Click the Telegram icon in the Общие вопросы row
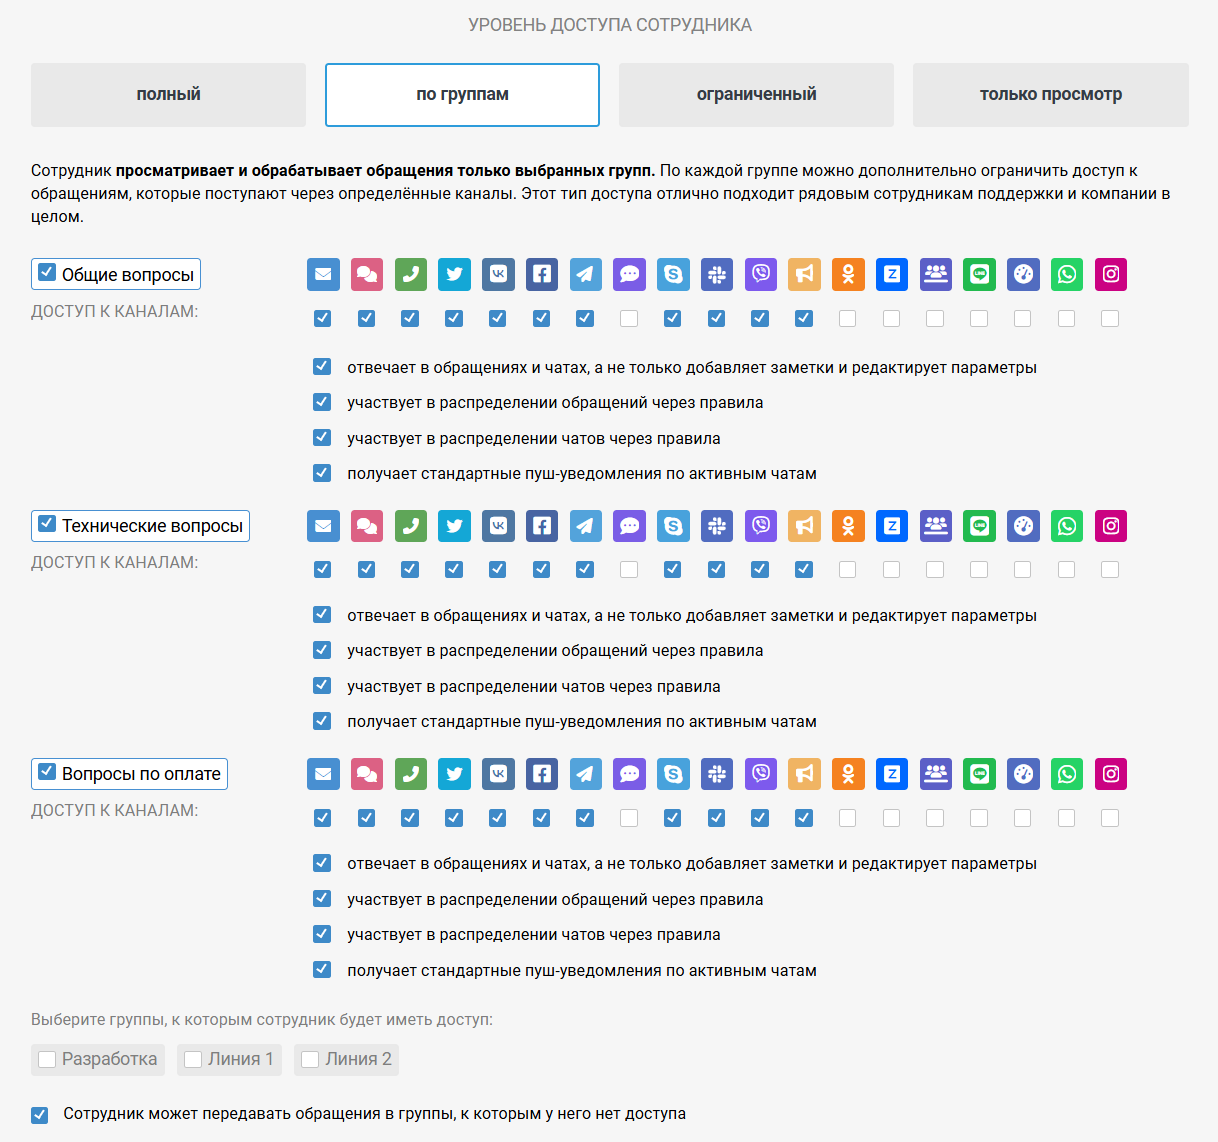1218x1142 pixels. click(x=585, y=274)
